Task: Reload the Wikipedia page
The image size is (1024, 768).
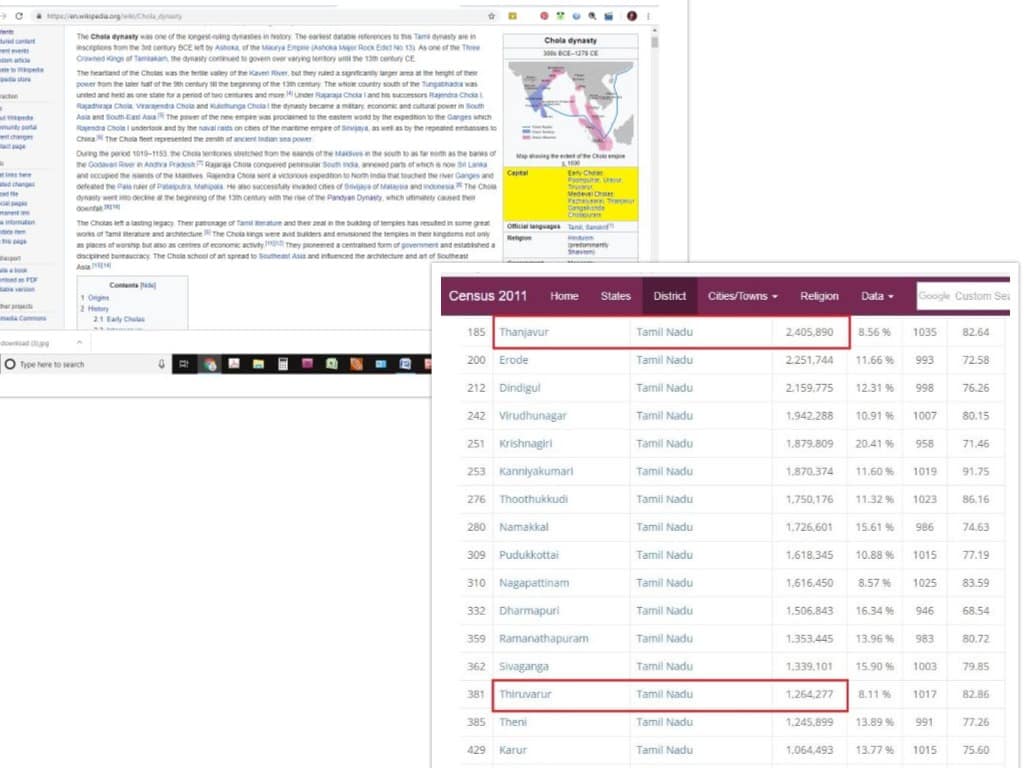Action: pyautogui.click(x=19, y=16)
